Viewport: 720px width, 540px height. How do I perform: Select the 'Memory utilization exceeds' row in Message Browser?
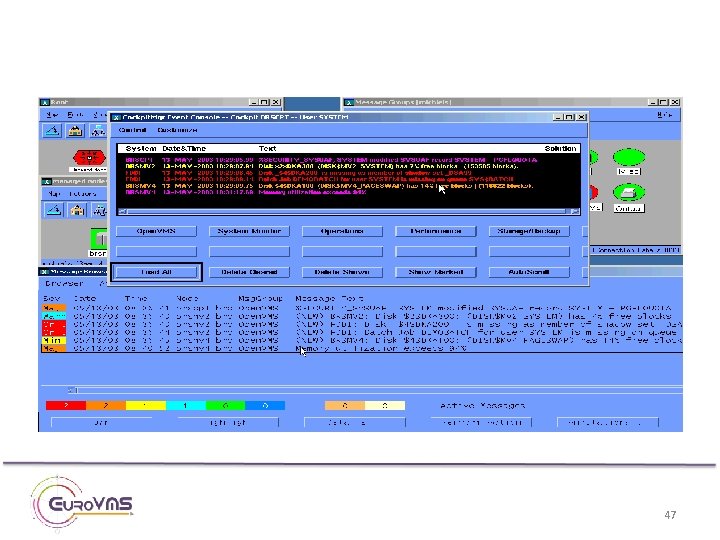tap(362, 349)
